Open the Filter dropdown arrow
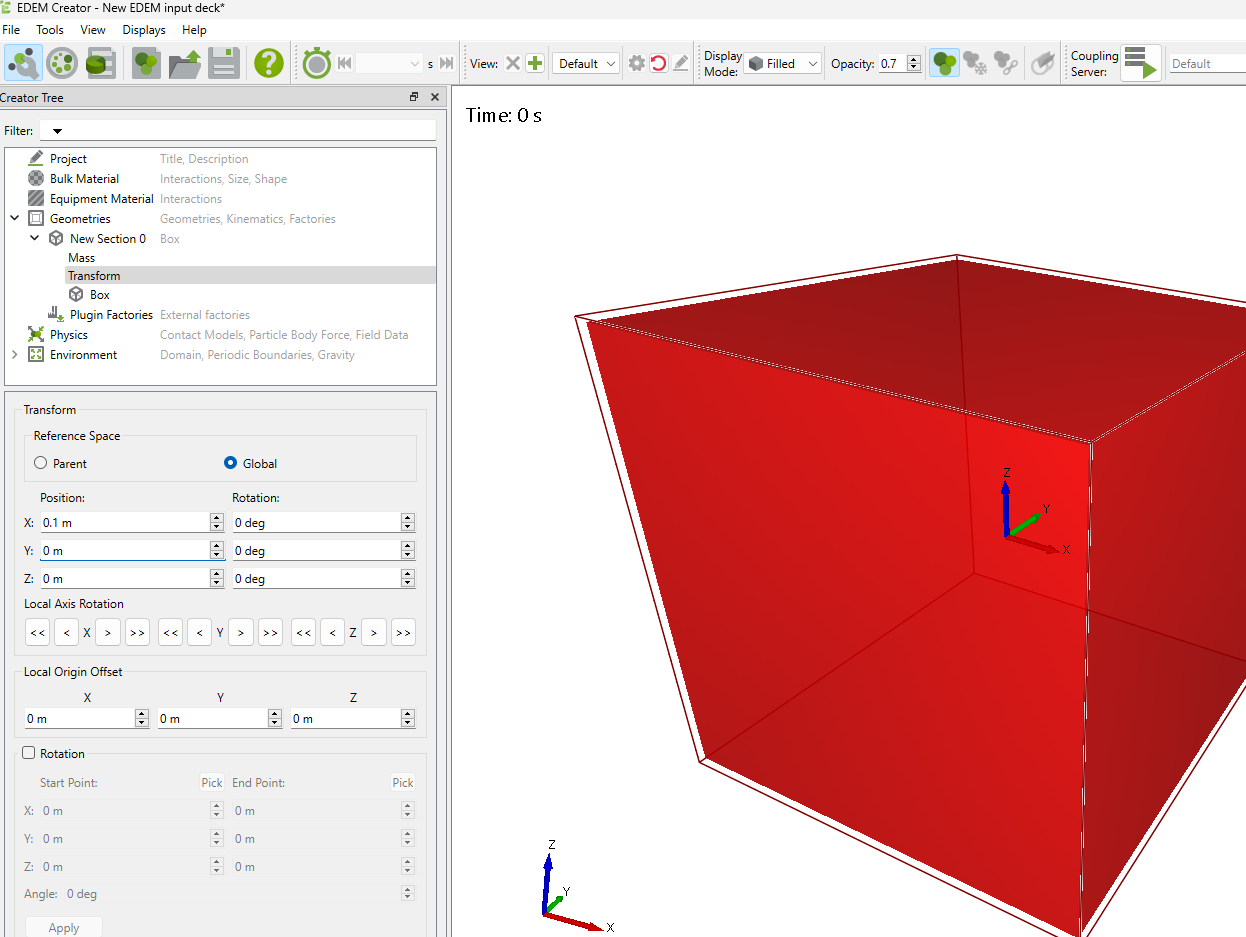This screenshot has width=1246, height=937. [57, 131]
